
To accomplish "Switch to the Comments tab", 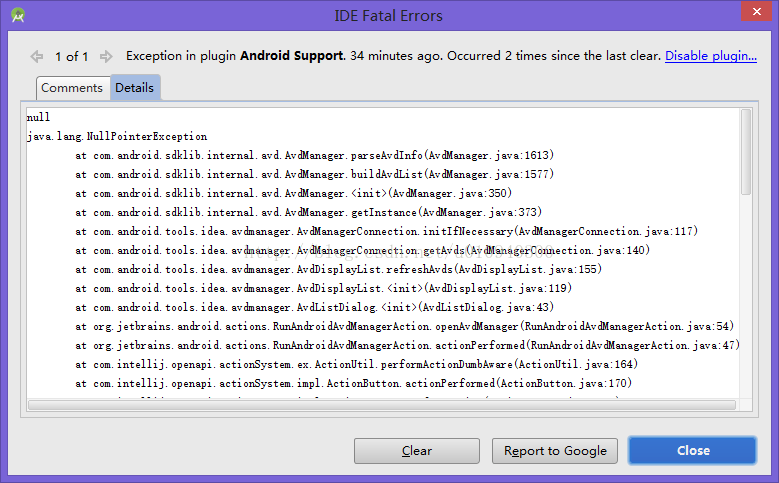I will (72, 88).
